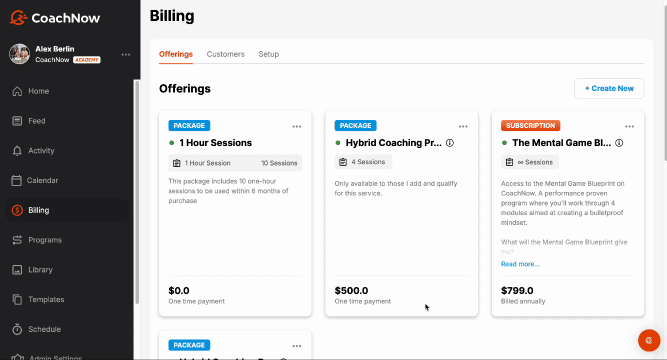Click the $799.0 price
This screenshot has width=667, height=360.
pos(517,291)
